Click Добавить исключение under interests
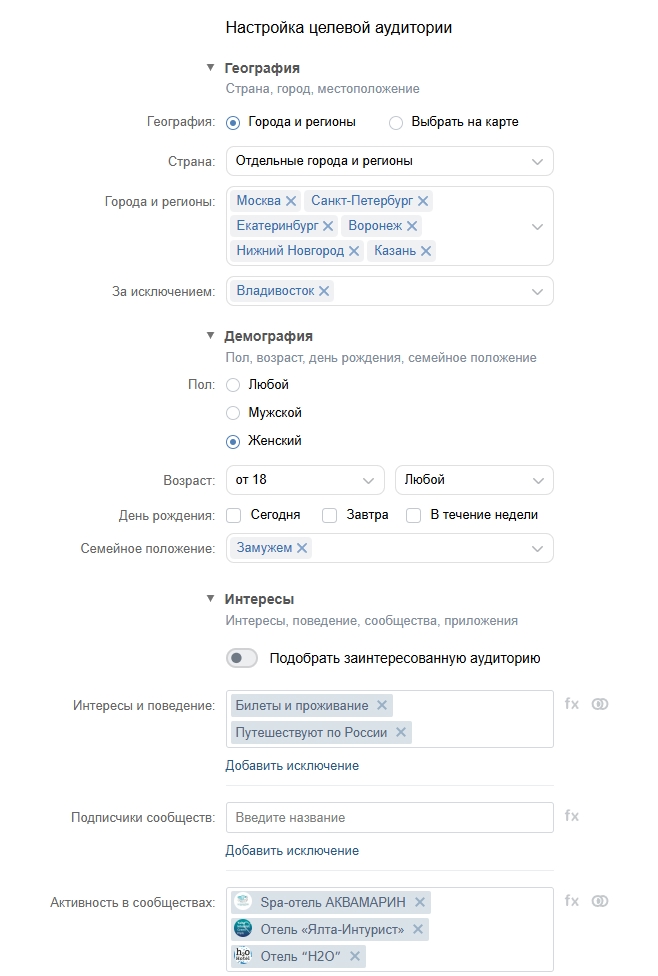The image size is (658, 976). [292, 766]
